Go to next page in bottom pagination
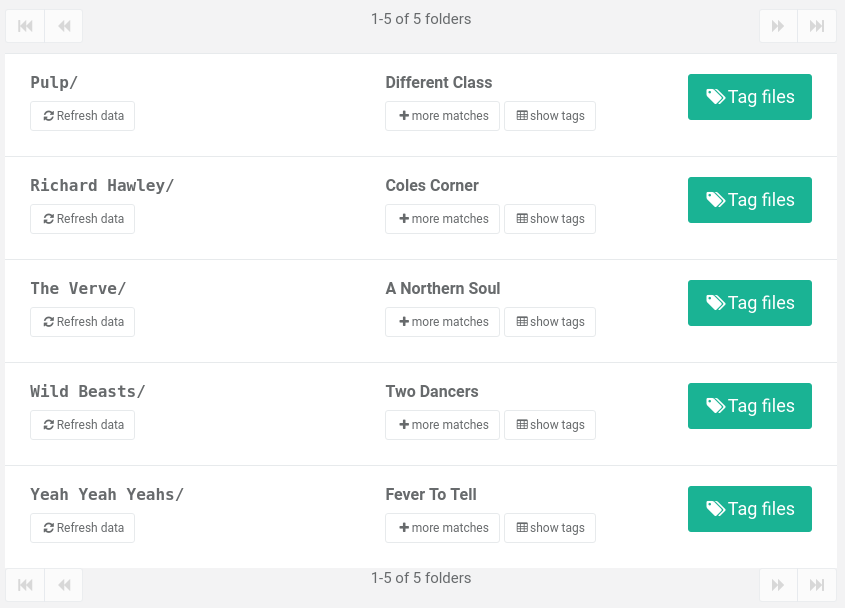 [x=778, y=585]
